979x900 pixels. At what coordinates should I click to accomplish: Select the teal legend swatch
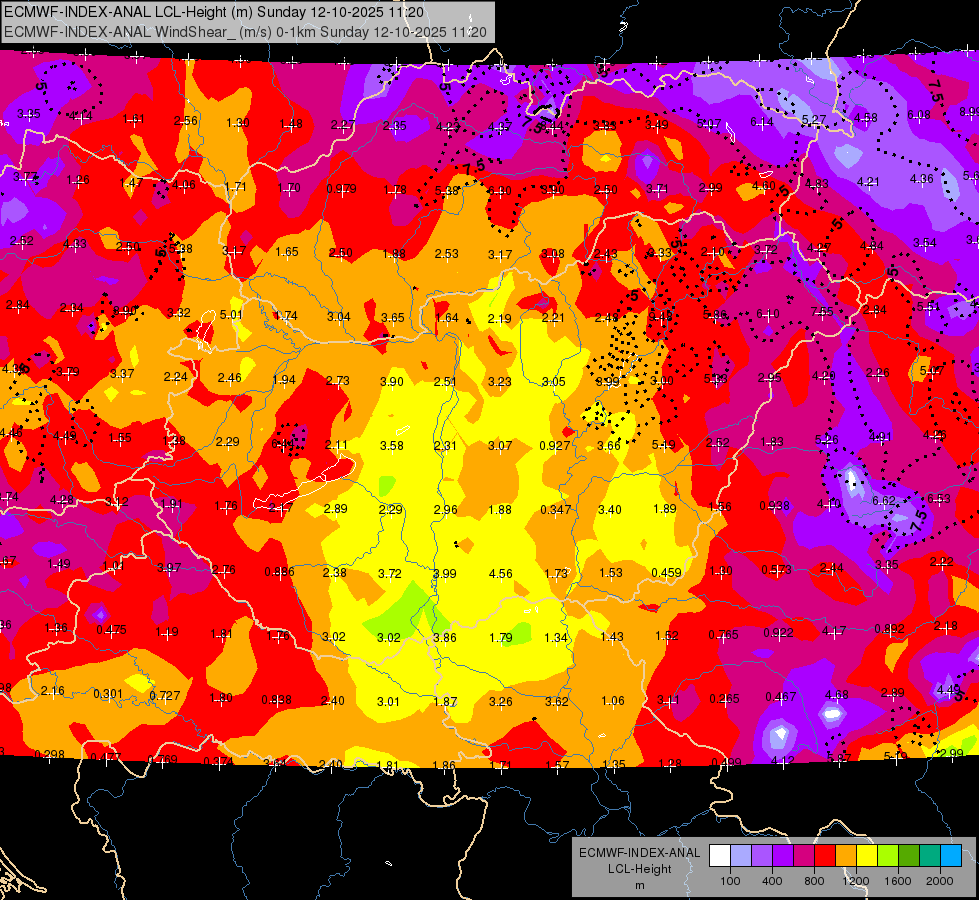click(x=930, y=856)
